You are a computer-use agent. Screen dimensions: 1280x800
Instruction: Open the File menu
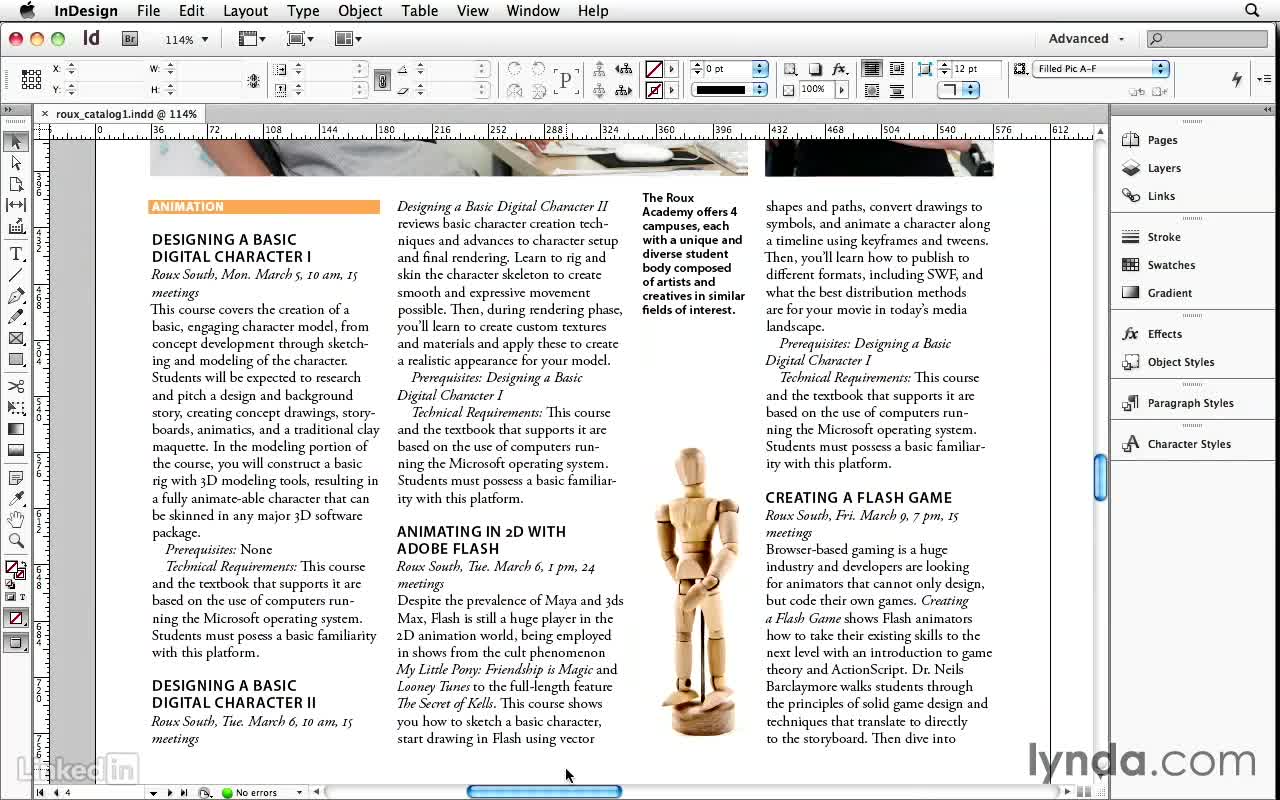click(x=148, y=11)
